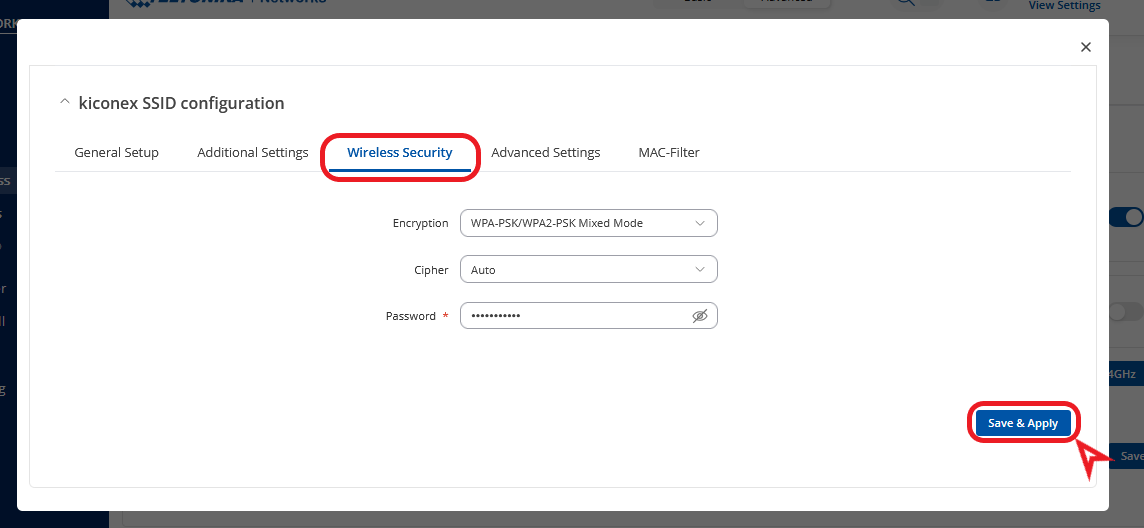1144x528 pixels.
Task: Click the partially hidden 4GHz button
Action: 1124,374
